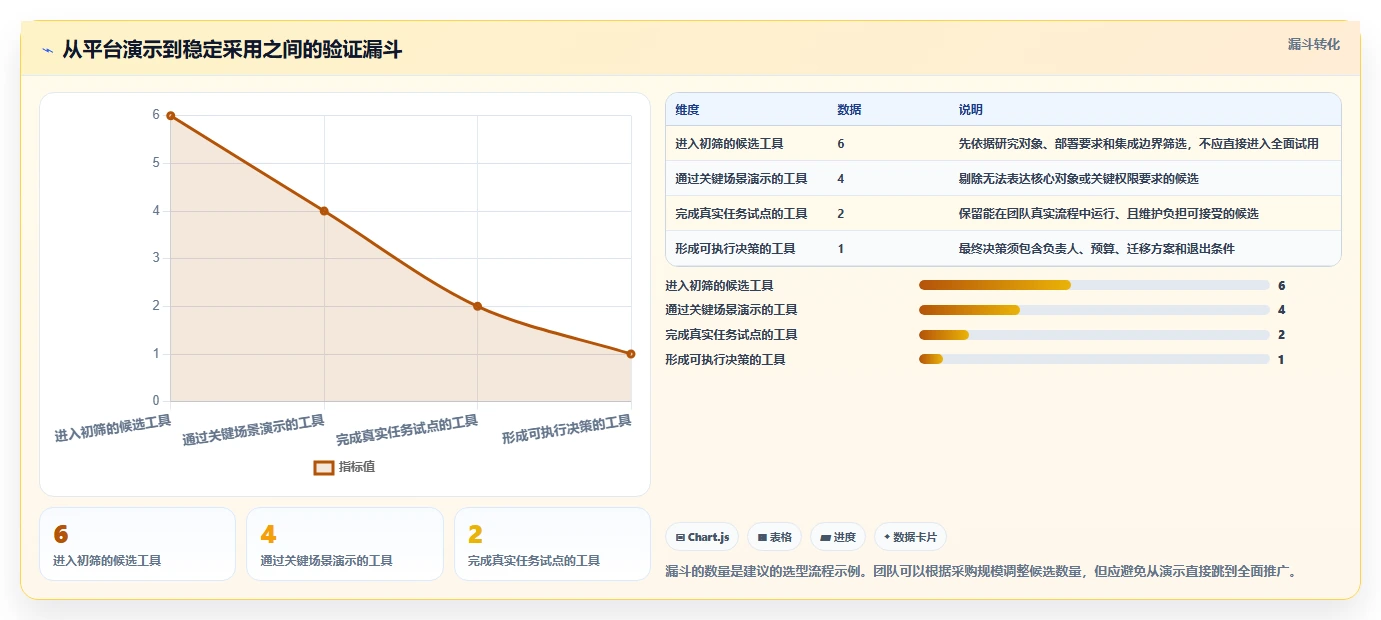Click the number 1 after the last progress bar
The image size is (1381, 620).
(x=1282, y=359)
